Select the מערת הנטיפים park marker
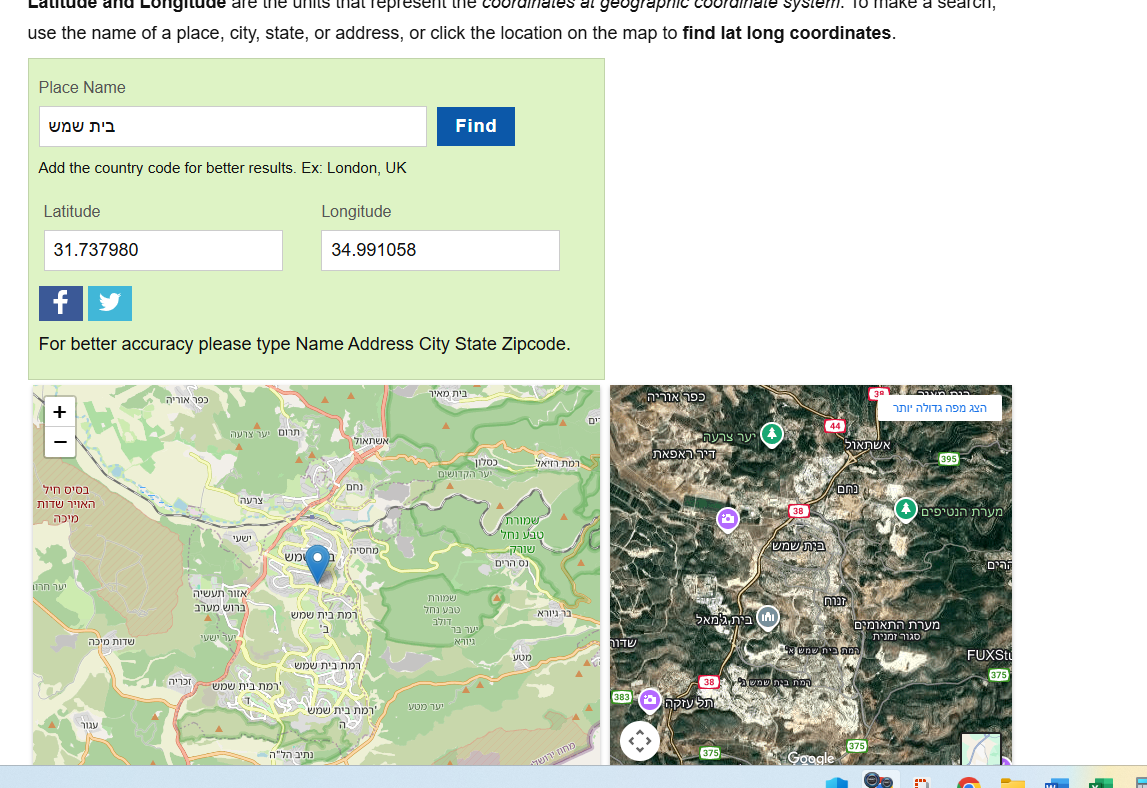The width and height of the screenshot is (1147, 788). pos(905,510)
